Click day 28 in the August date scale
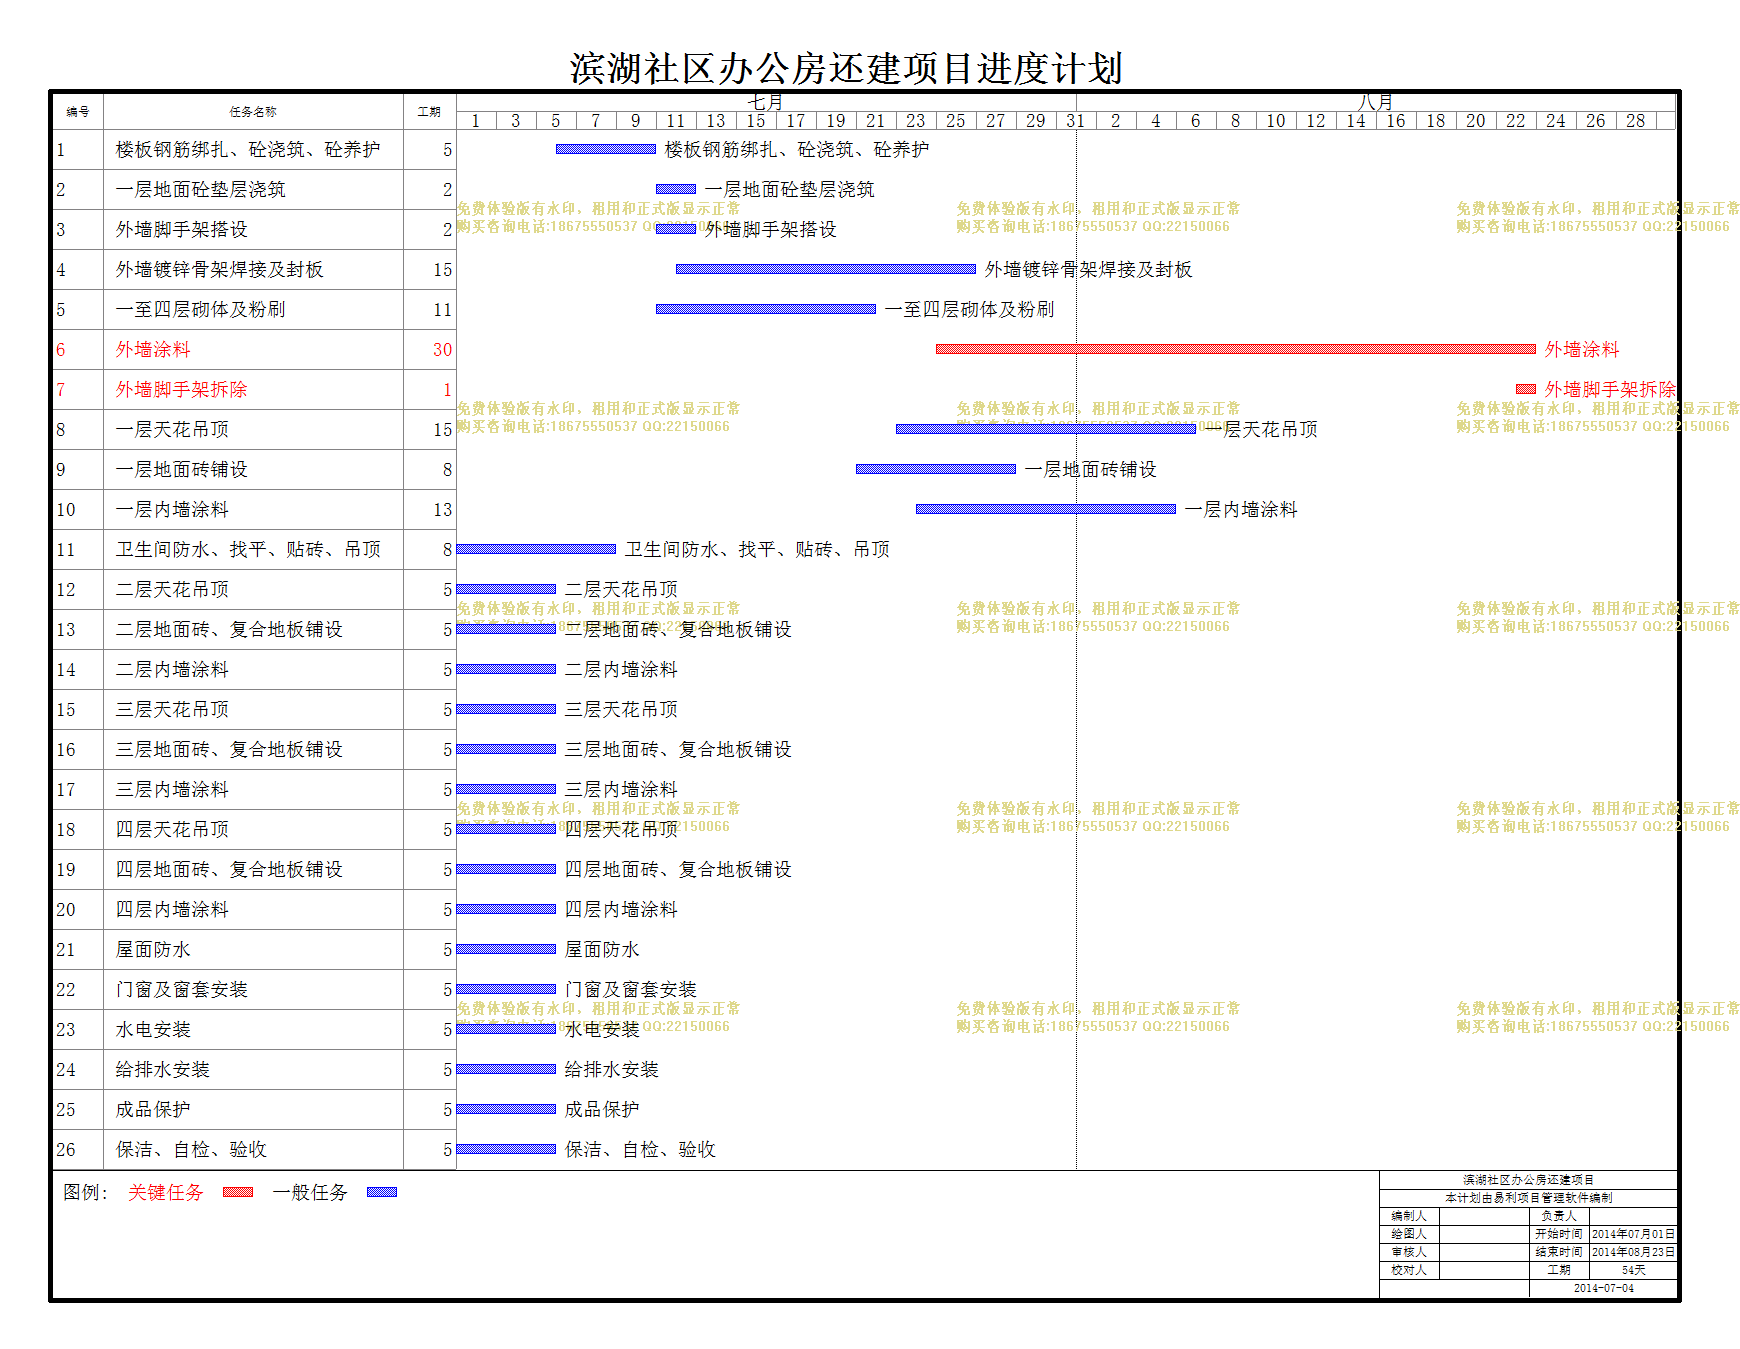1740x1349 pixels. click(1636, 121)
